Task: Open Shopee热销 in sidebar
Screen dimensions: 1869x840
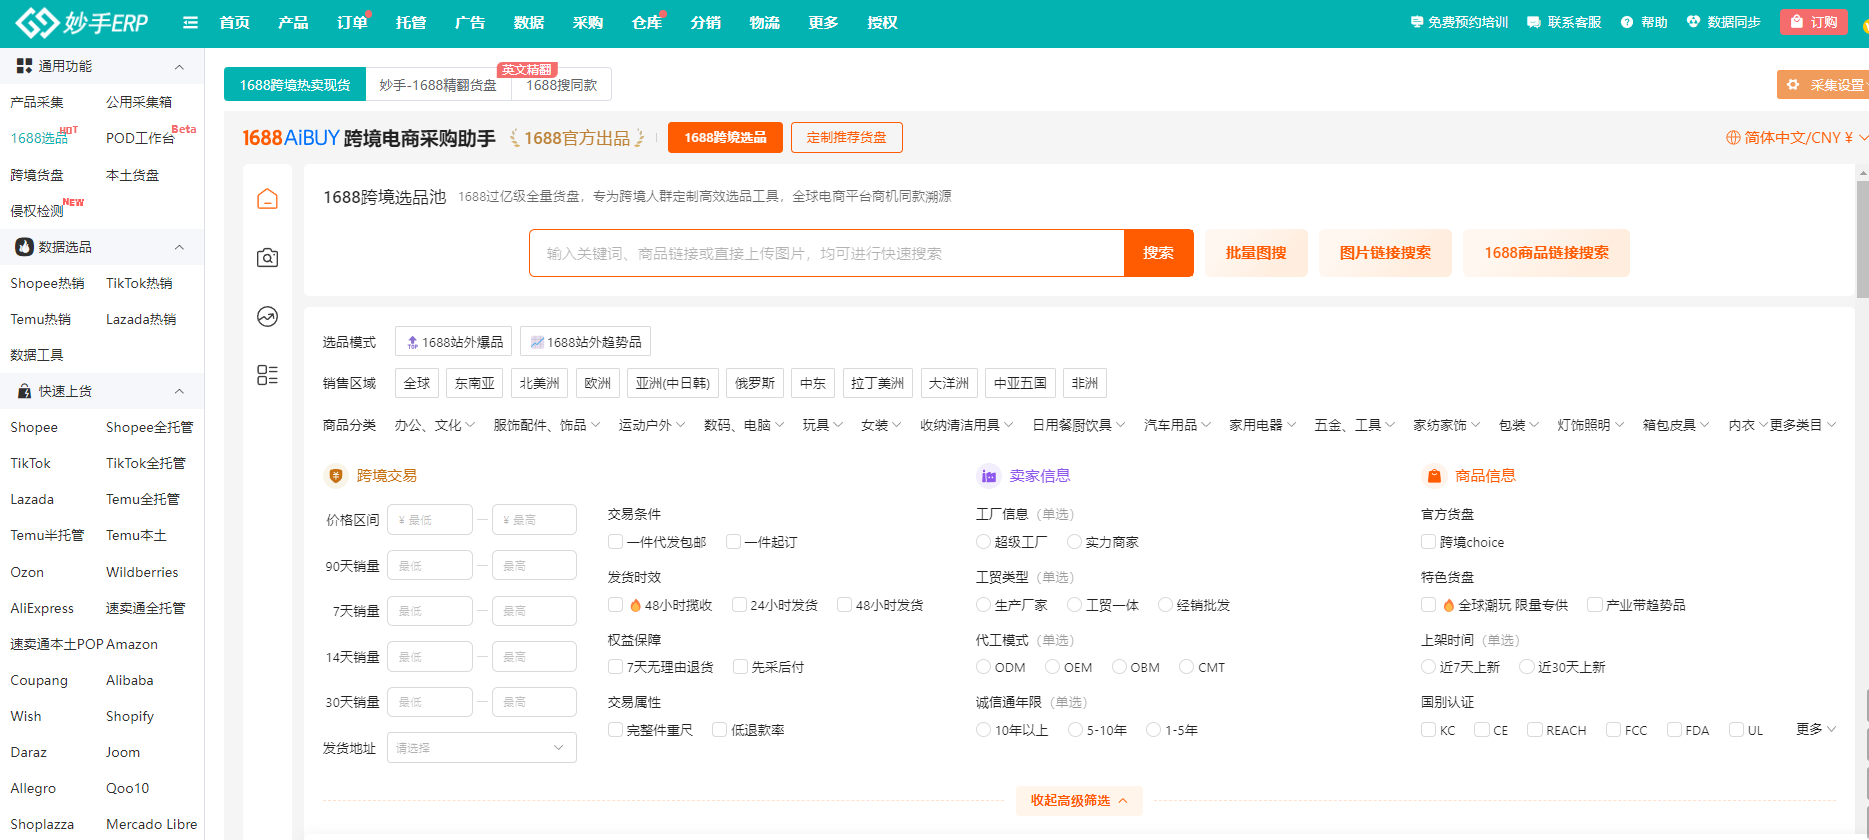Action: 47,283
